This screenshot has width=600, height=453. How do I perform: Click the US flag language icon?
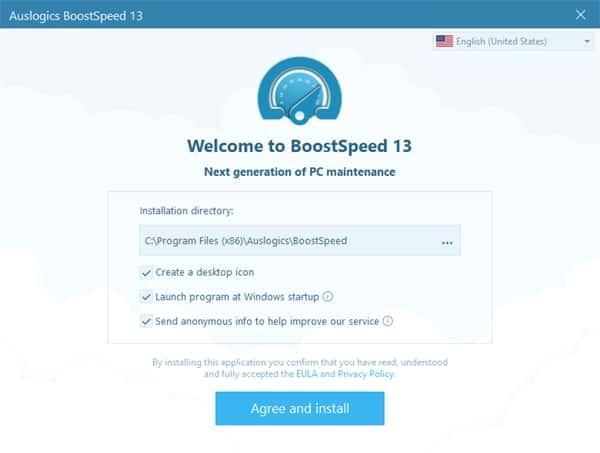coord(444,41)
